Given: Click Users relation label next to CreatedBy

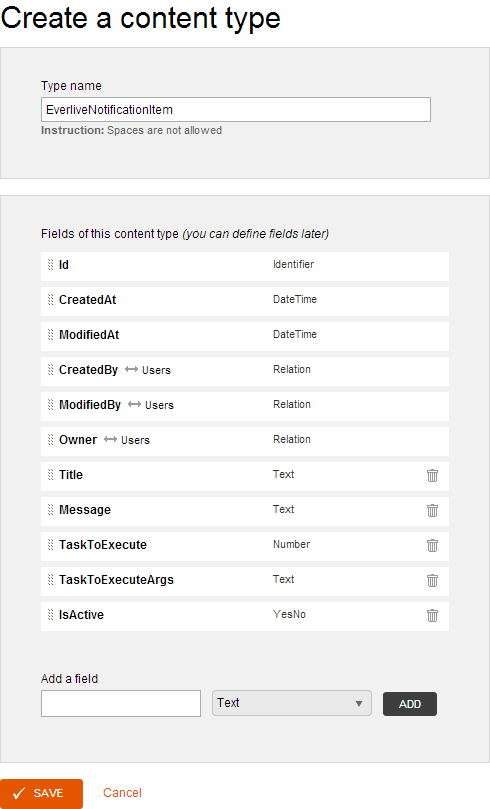Looking at the screenshot, I should [x=156, y=370].
